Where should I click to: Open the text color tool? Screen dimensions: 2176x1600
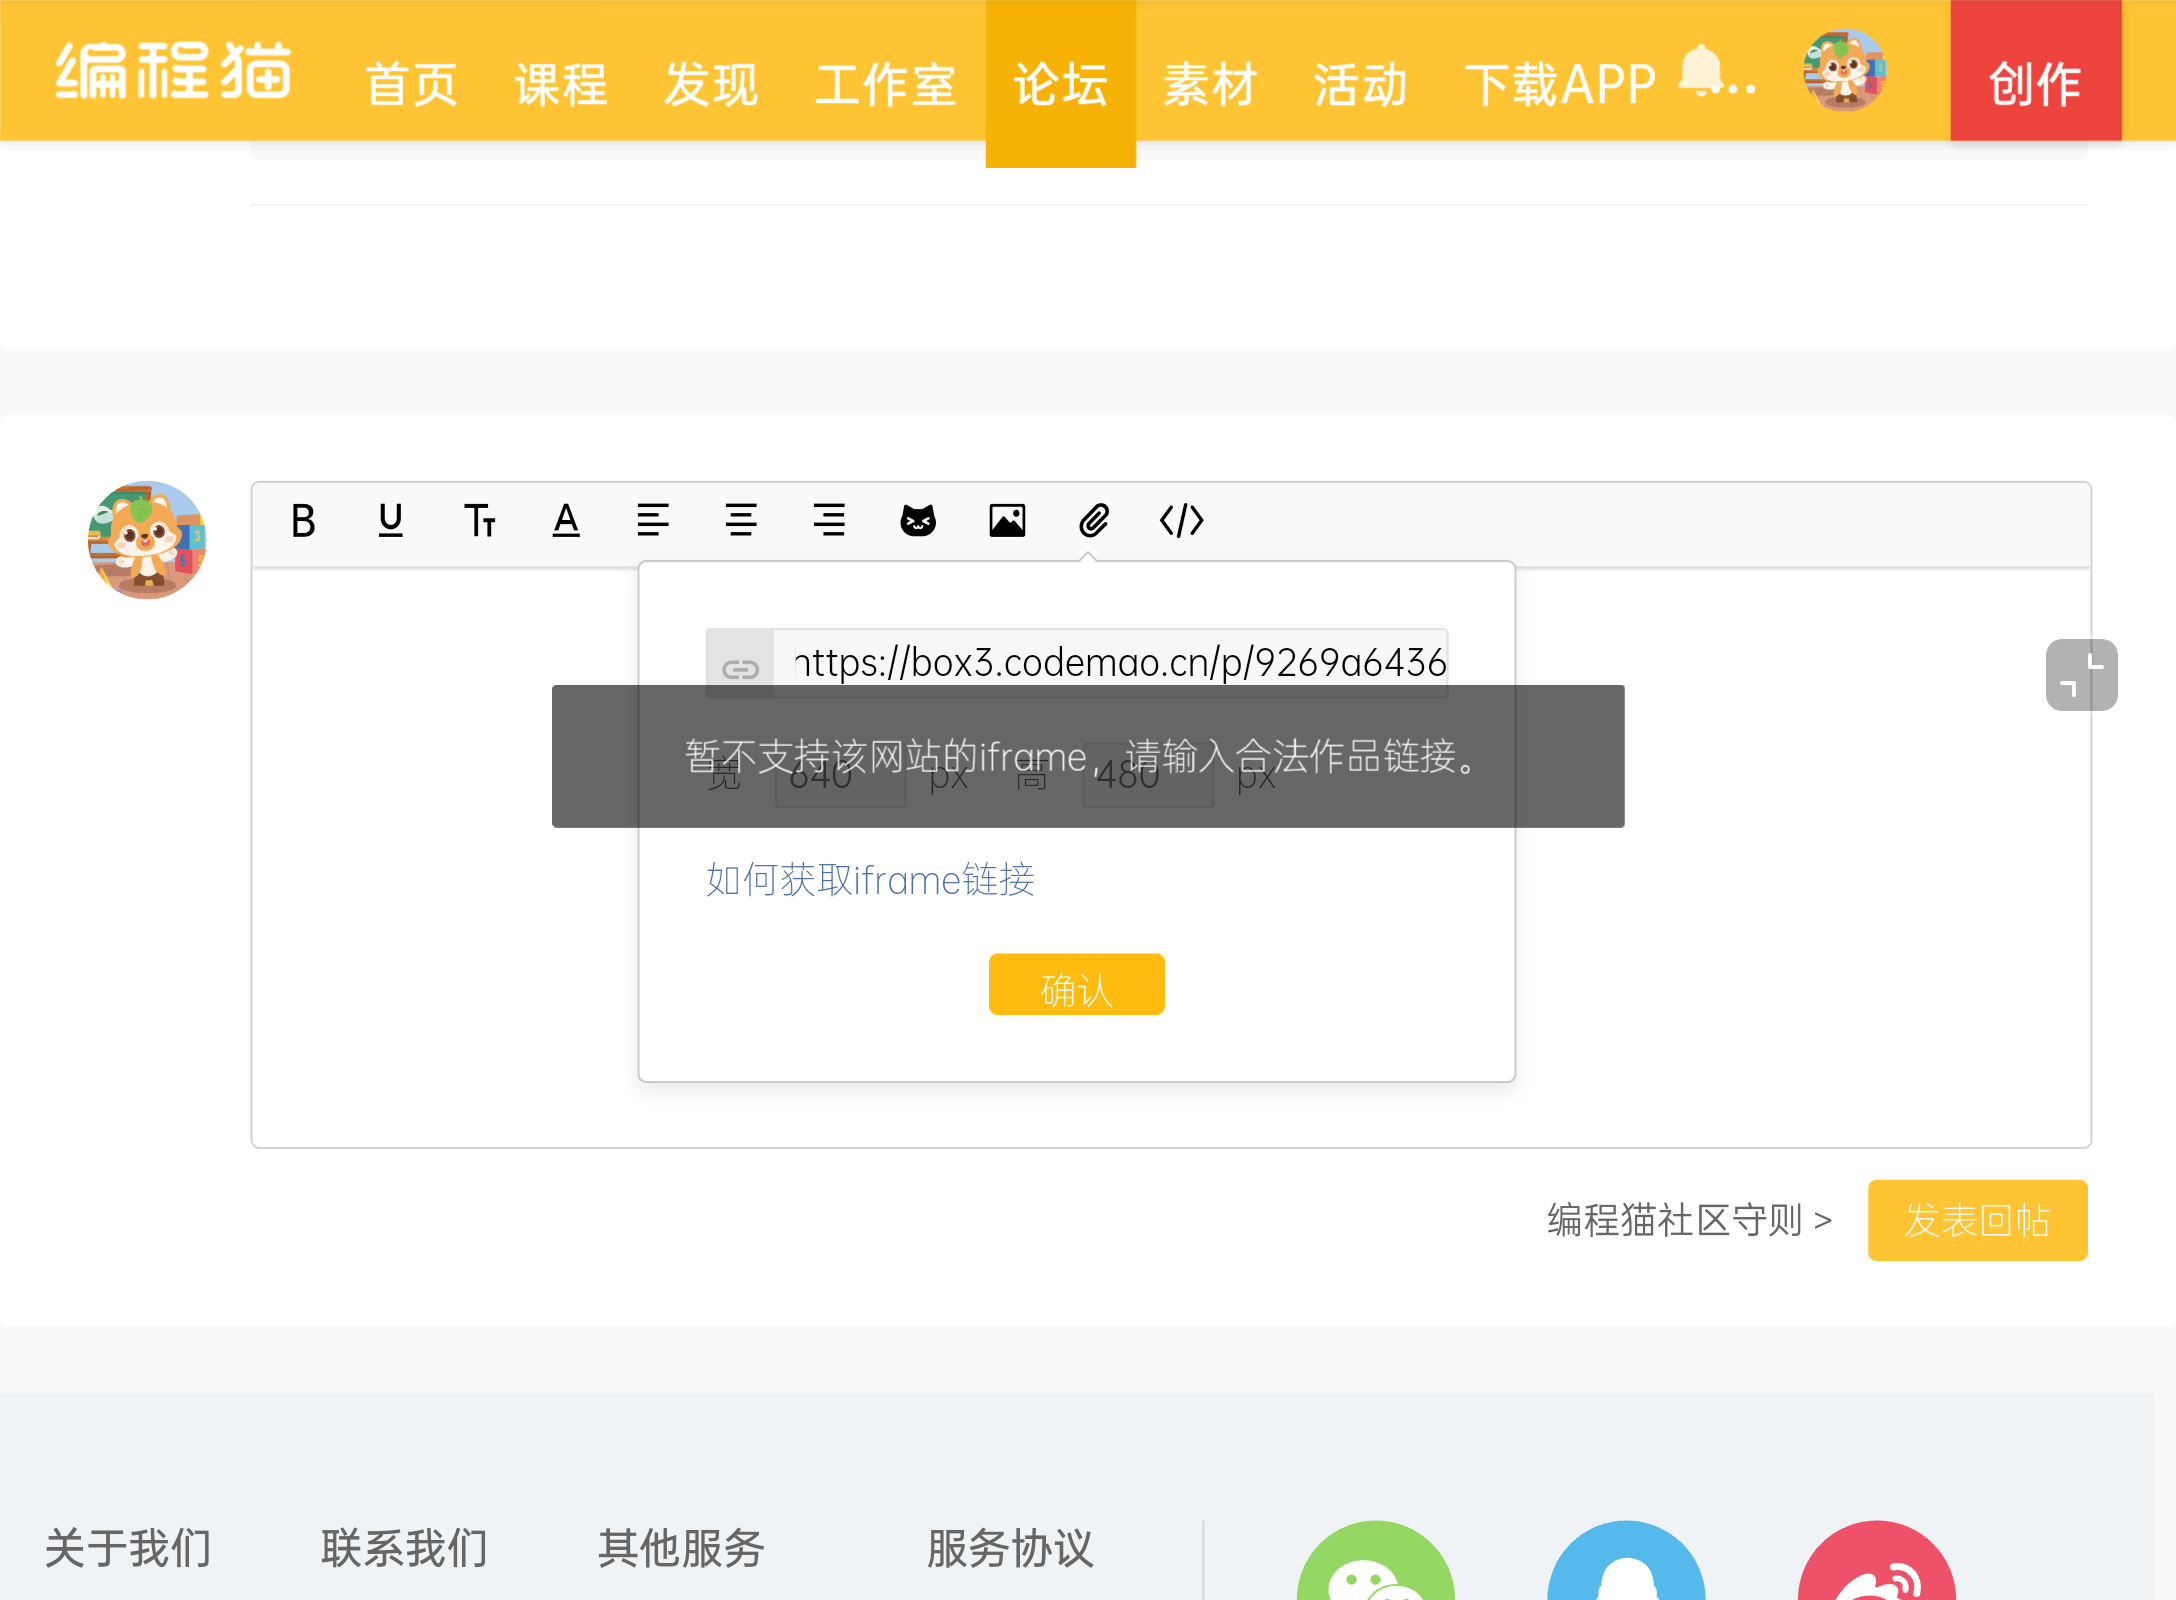tap(566, 521)
